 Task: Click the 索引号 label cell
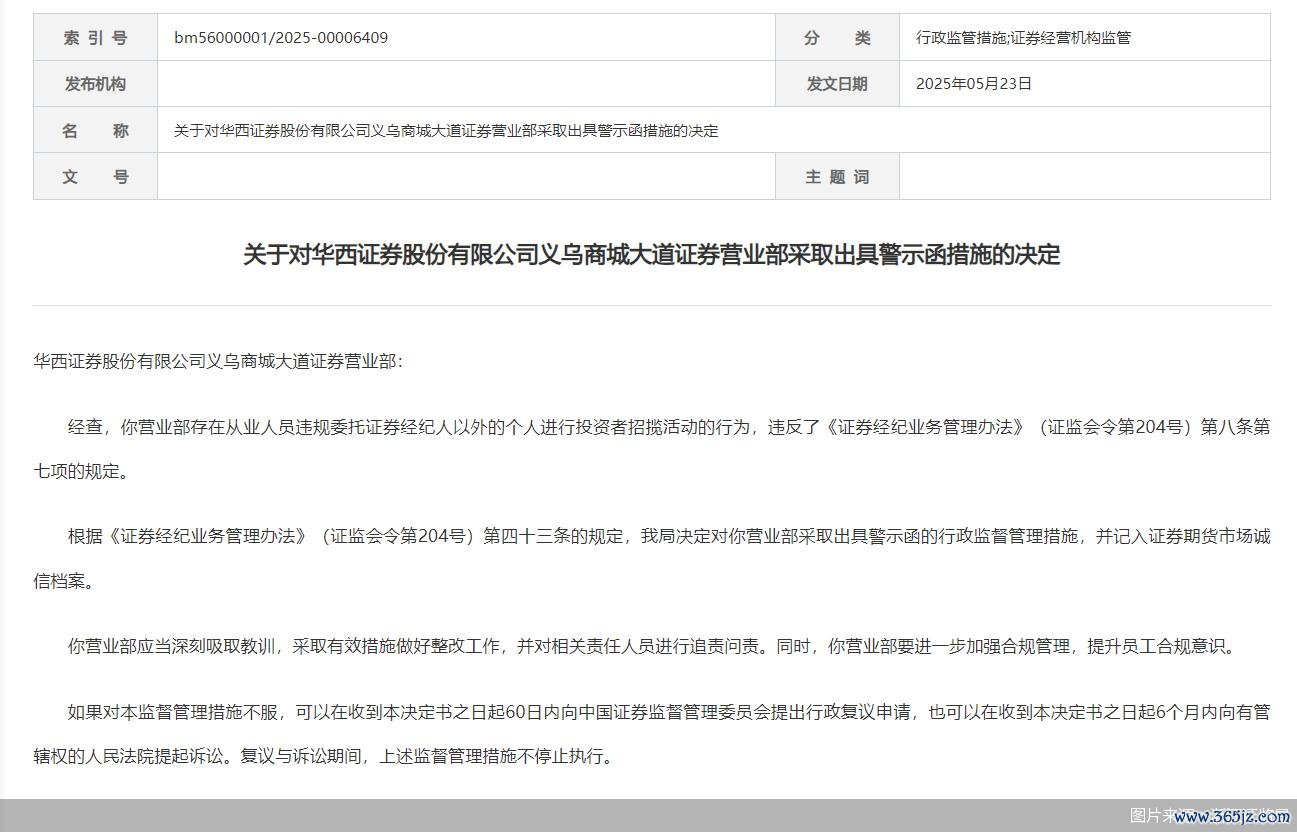[x=95, y=38]
